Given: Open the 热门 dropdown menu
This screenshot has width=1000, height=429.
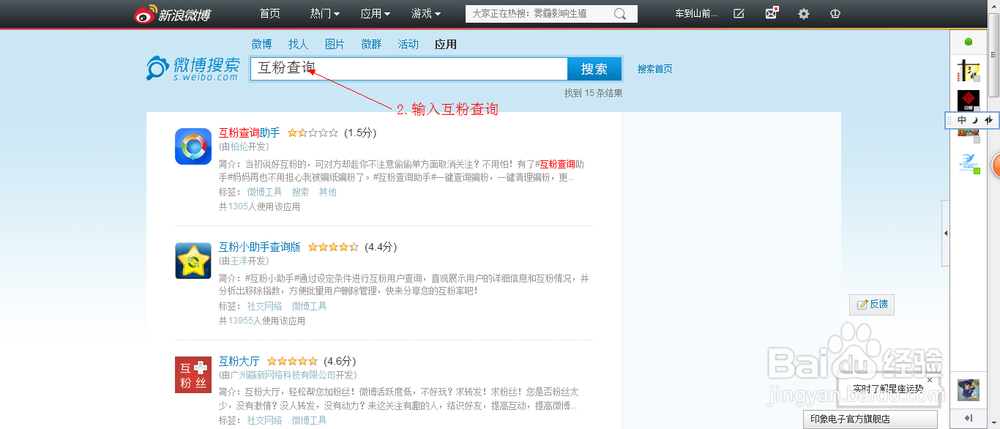Looking at the screenshot, I should [x=325, y=13].
